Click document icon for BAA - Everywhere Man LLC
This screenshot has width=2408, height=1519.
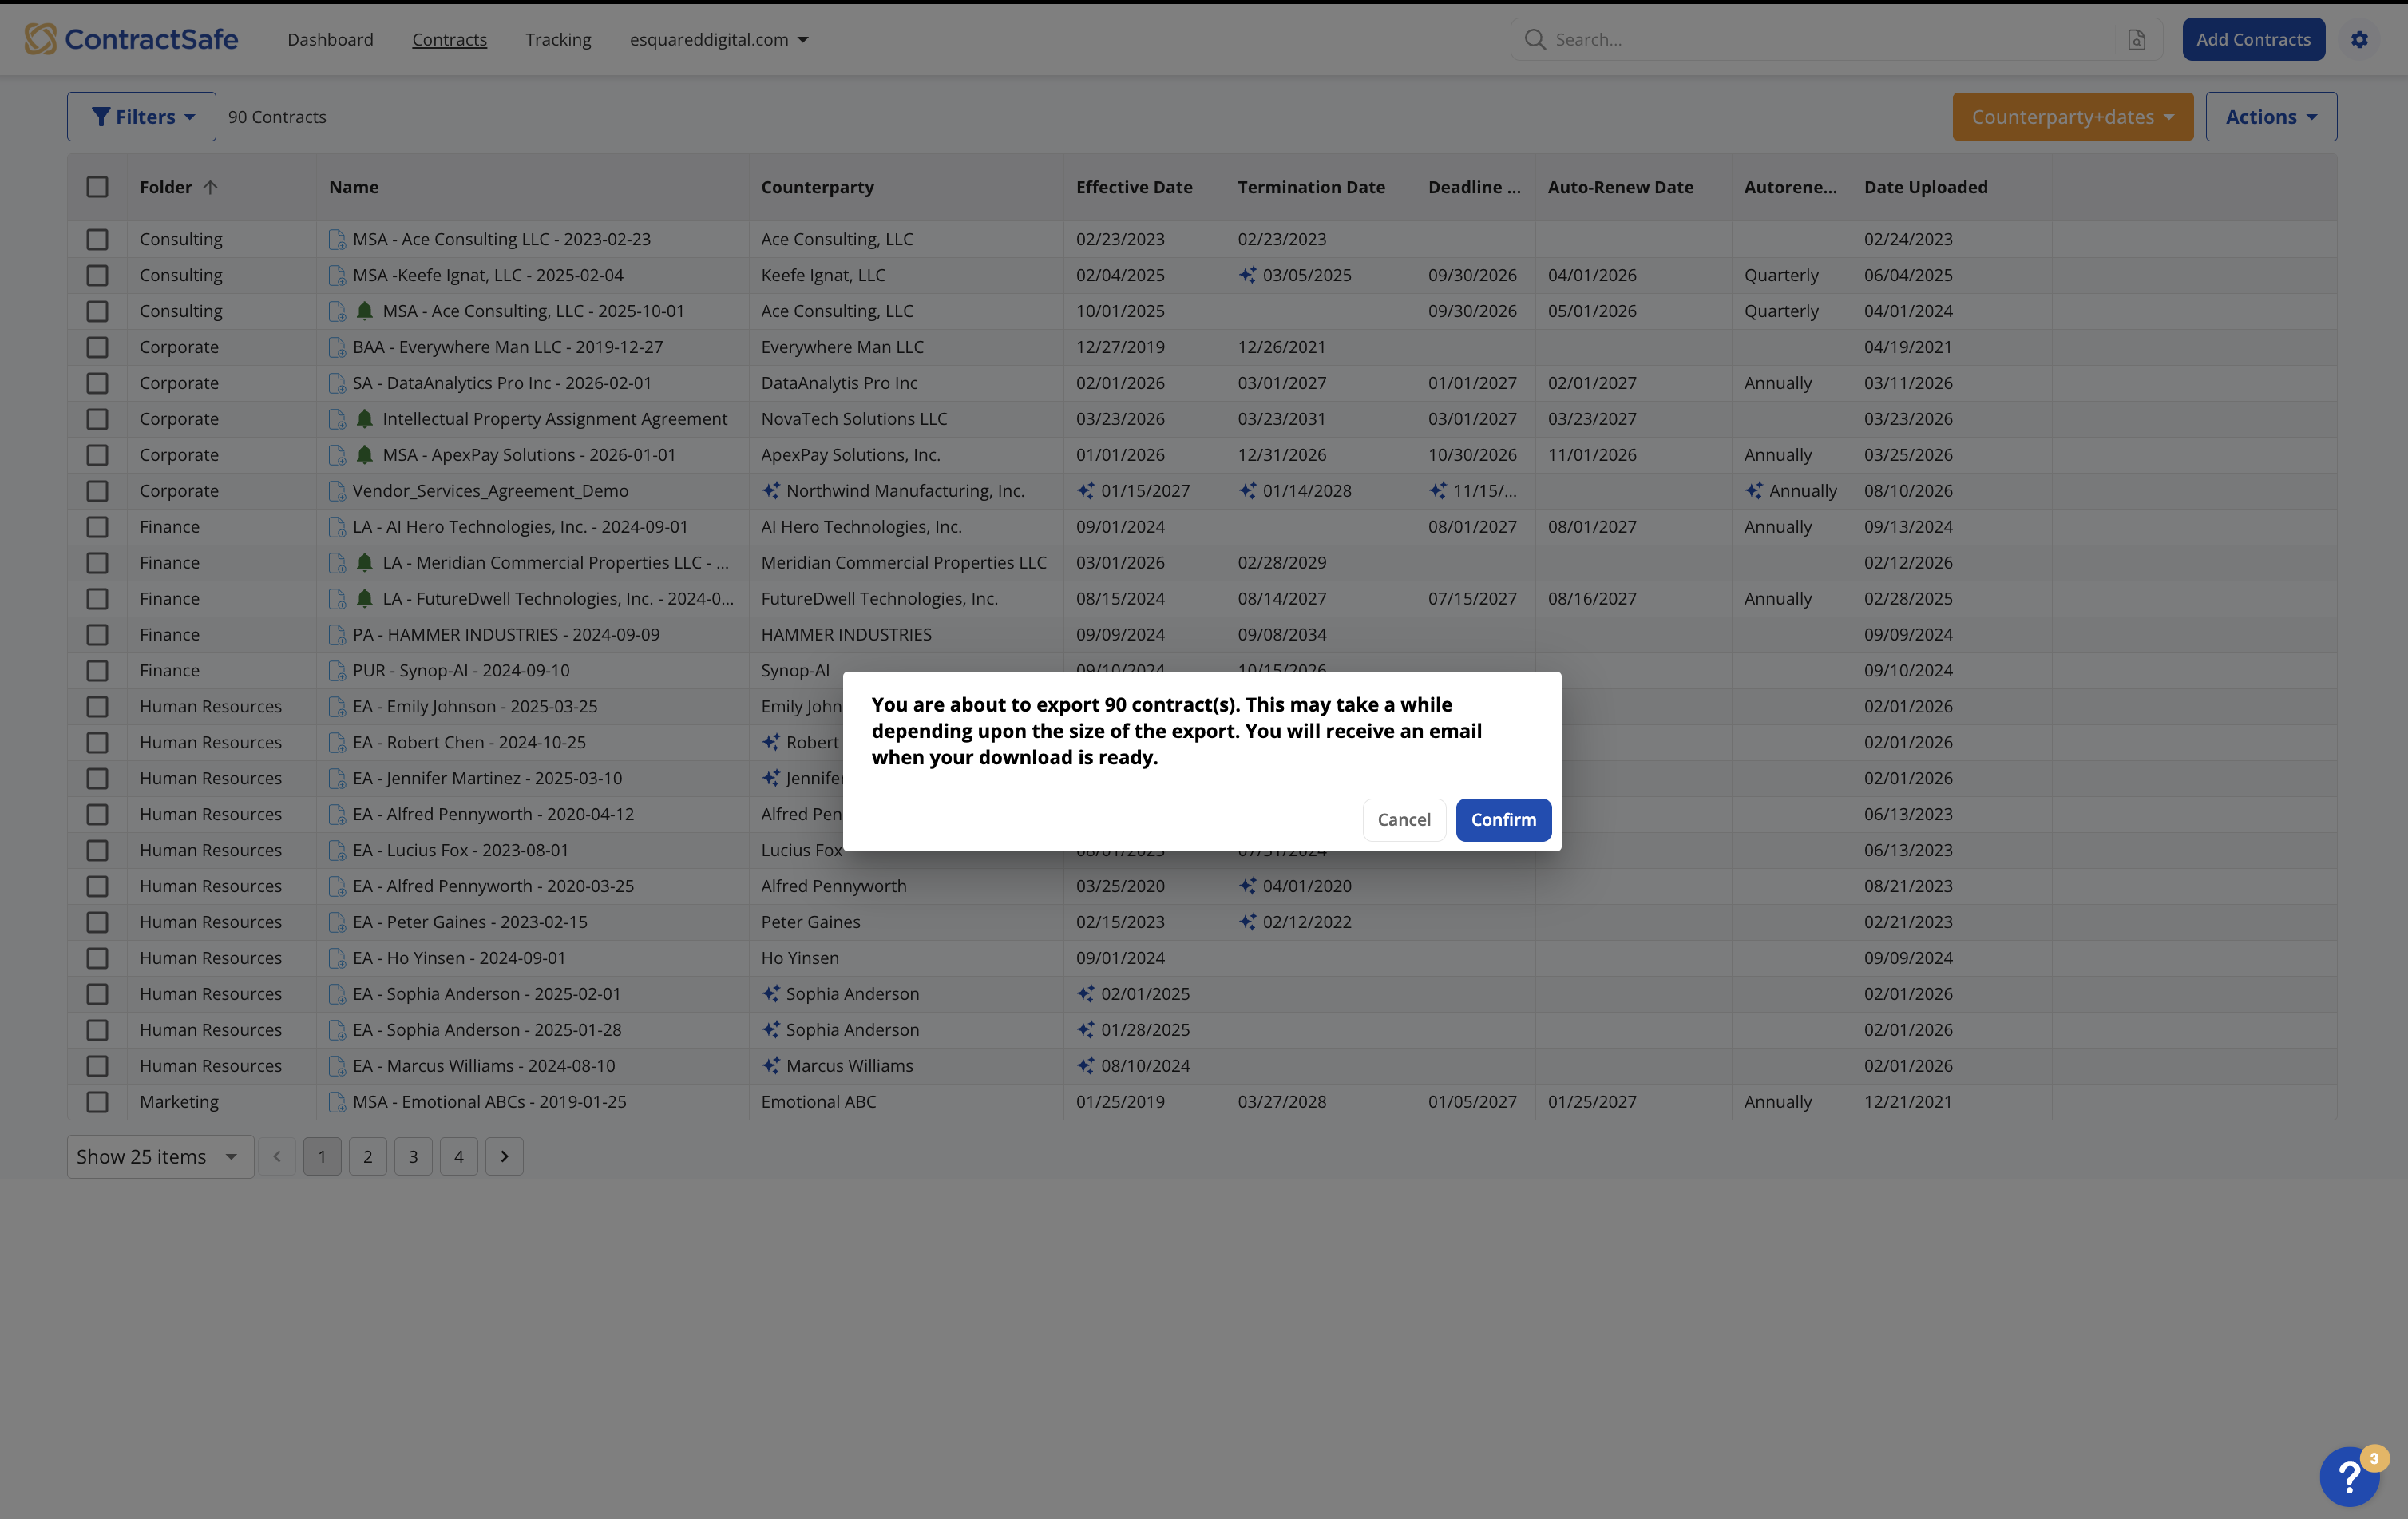[337, 348]
